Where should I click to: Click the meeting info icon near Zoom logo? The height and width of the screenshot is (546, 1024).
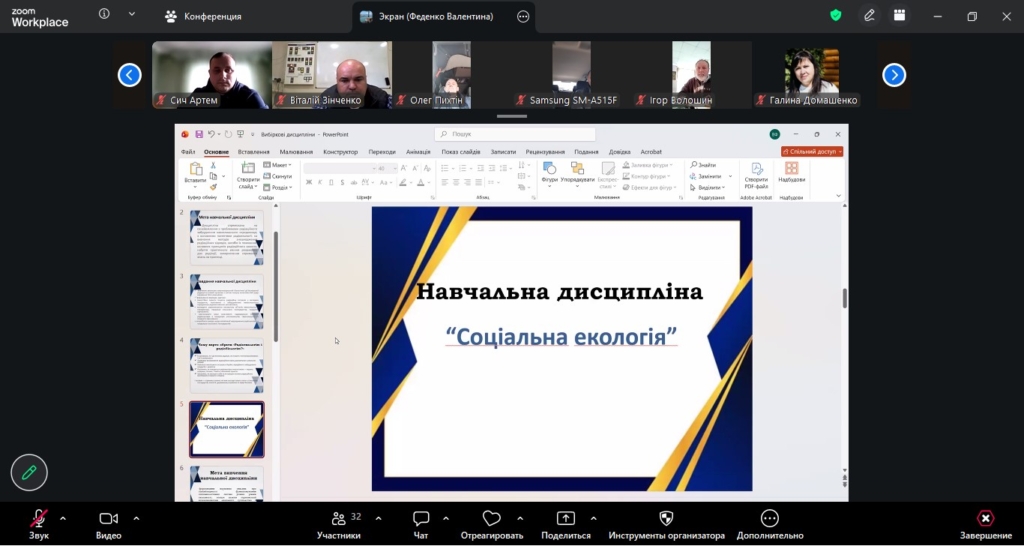coord(104,15)
